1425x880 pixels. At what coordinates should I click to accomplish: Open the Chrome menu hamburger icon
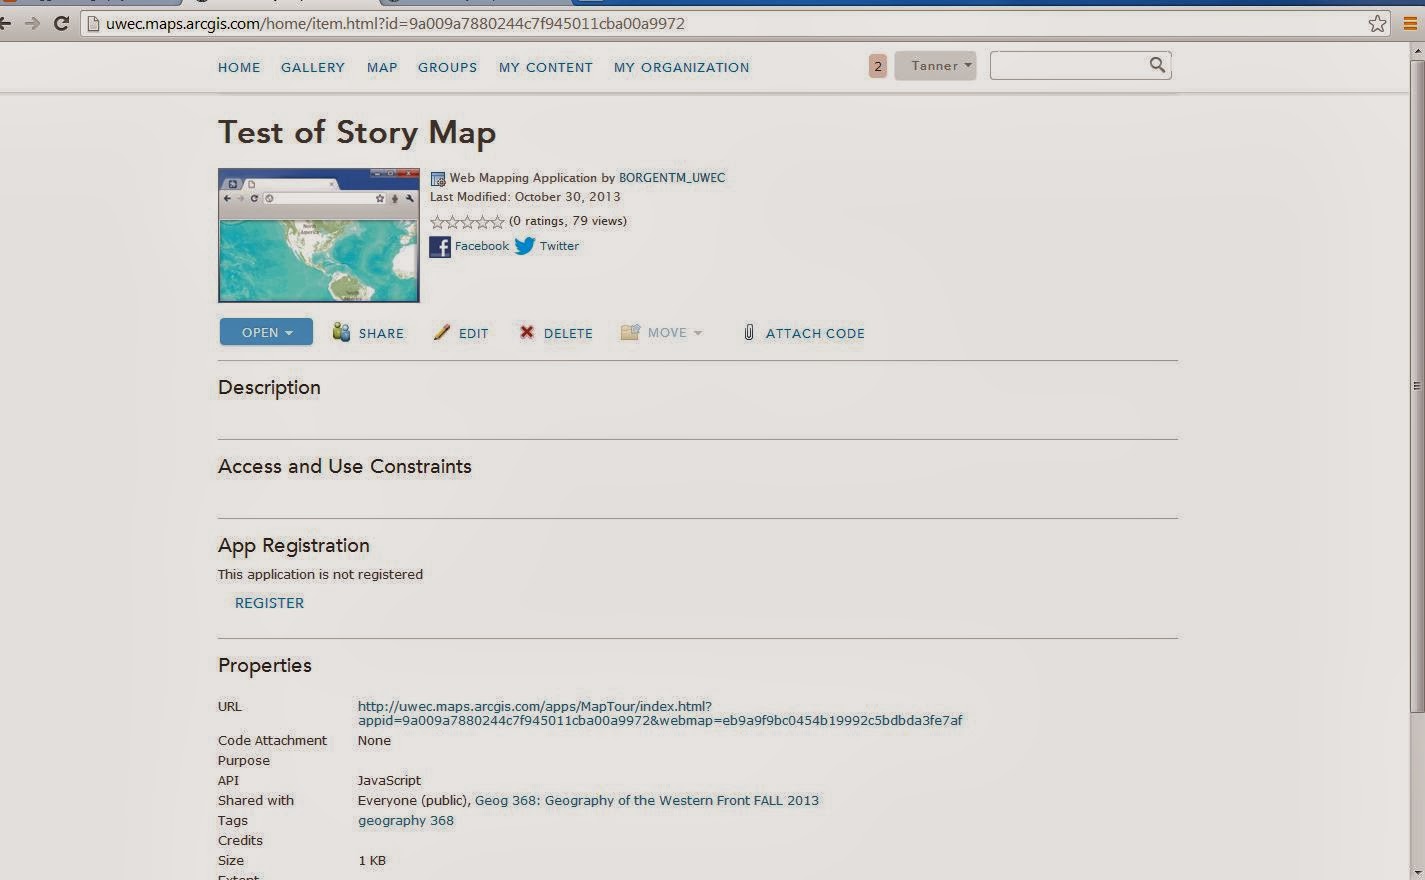click(x=1411, y=23)
